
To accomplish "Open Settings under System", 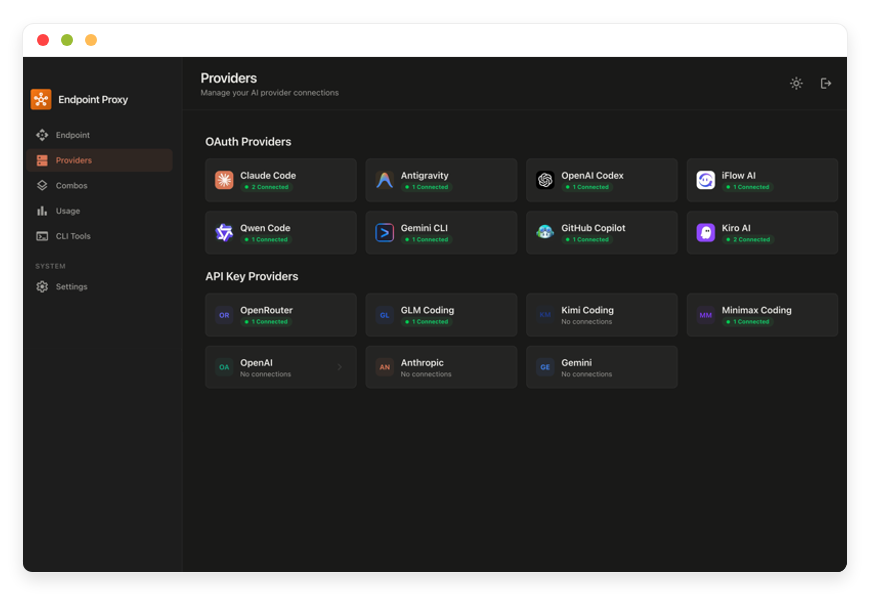I will click(x=99, y=286).
